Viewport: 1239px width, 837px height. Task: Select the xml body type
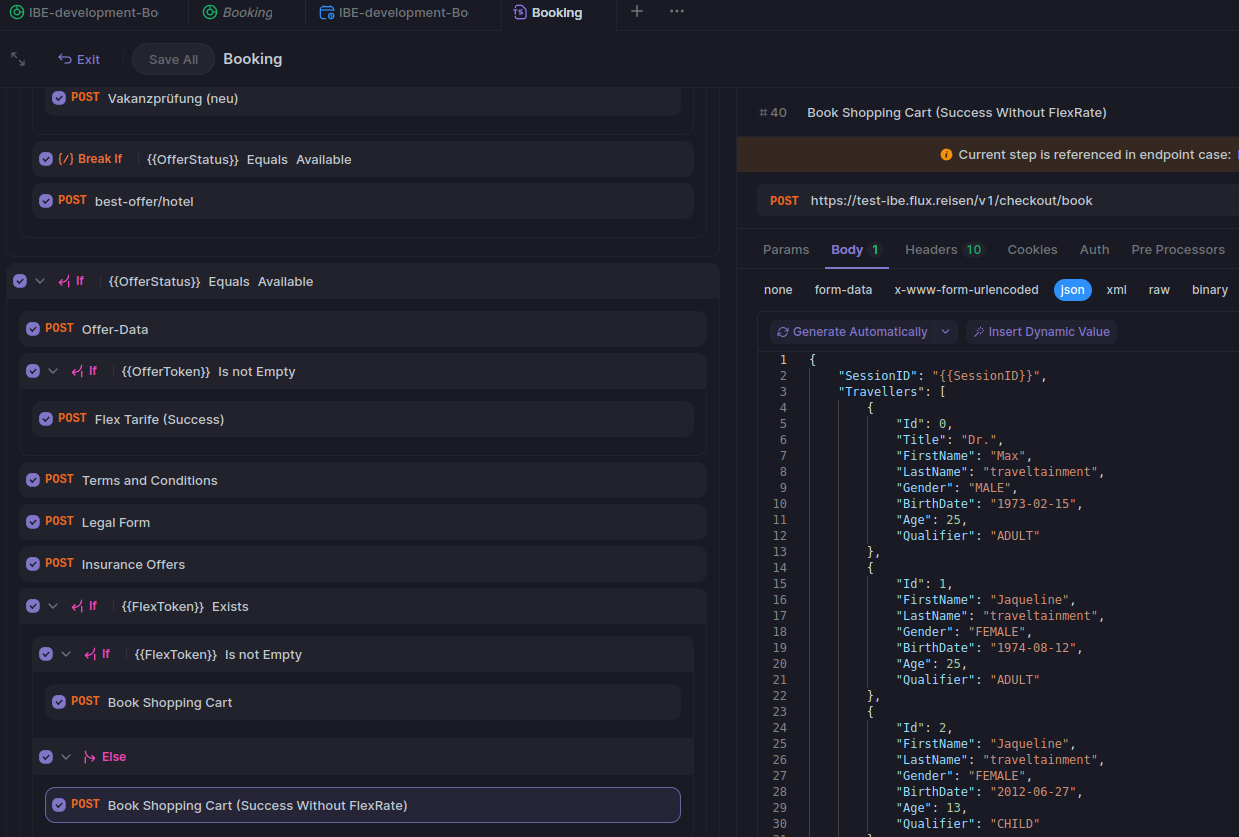click(1116, 290)
